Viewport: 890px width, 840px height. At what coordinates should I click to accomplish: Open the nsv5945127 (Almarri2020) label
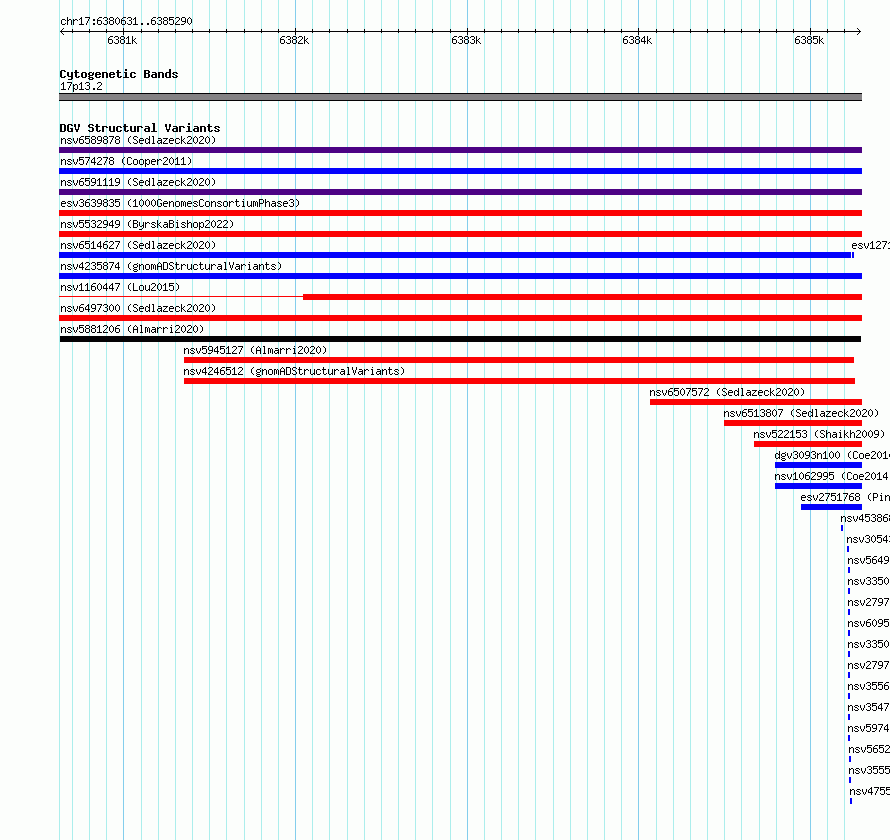tap(255, 350)
